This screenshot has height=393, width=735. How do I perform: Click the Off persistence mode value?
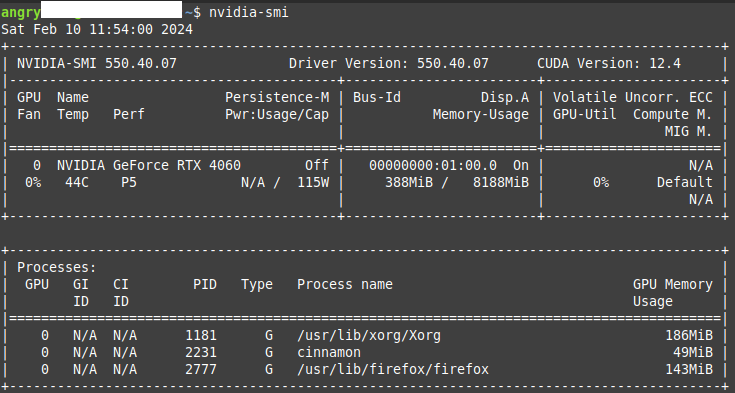point(317,165)
